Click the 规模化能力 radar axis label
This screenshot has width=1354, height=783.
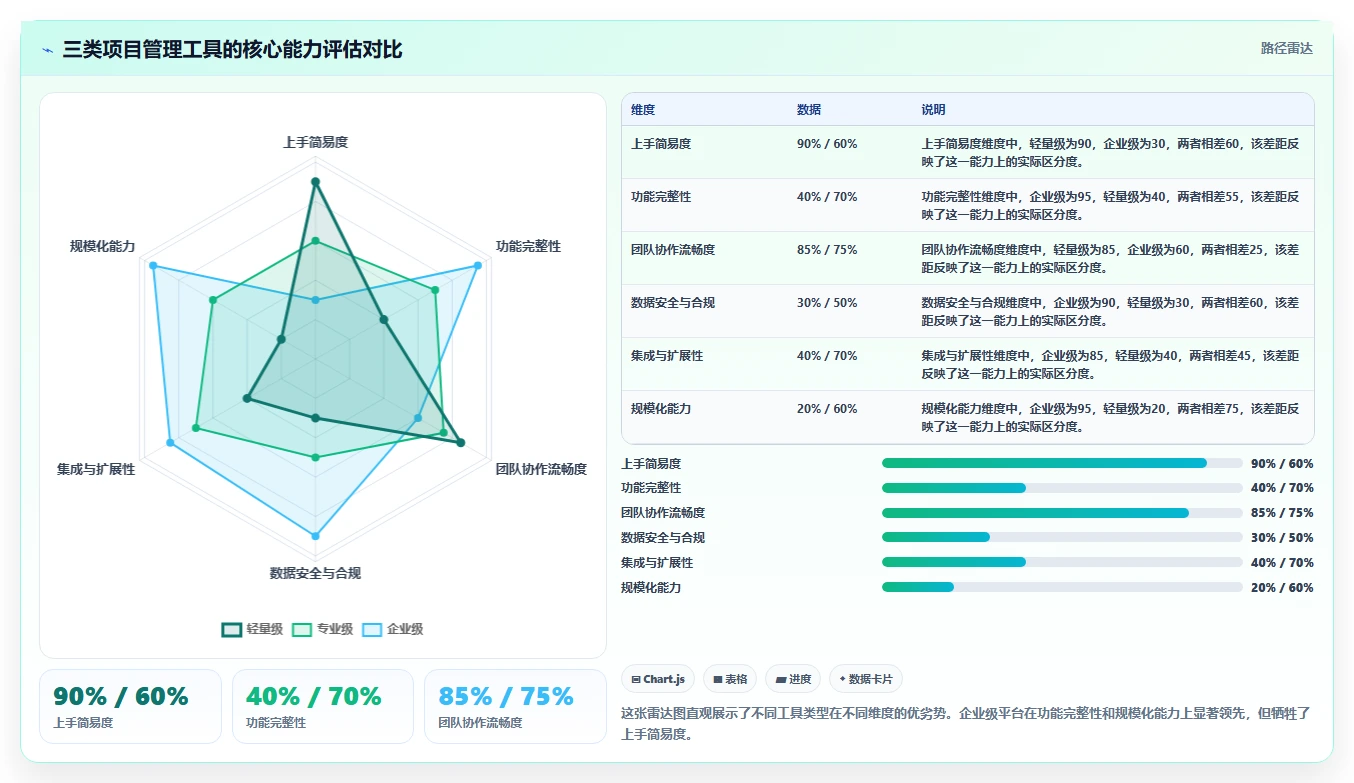[x=102, y=246]
